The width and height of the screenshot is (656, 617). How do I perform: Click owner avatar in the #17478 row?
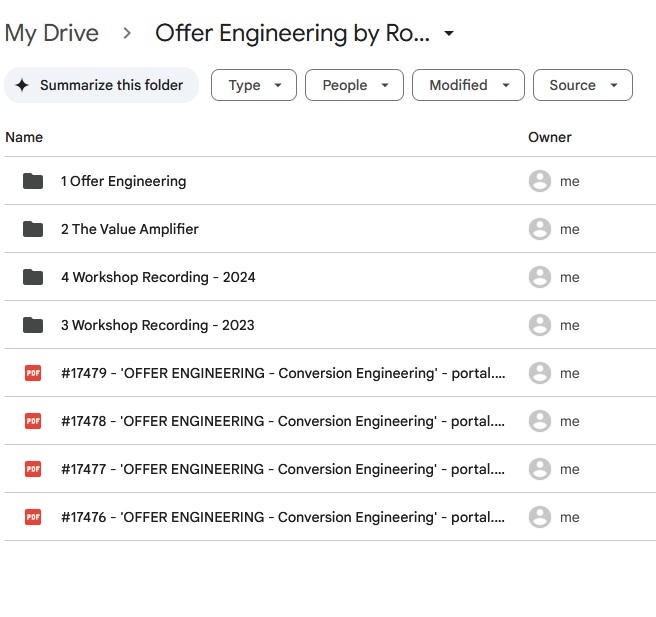pyautogui.click(x=540, y=421)
